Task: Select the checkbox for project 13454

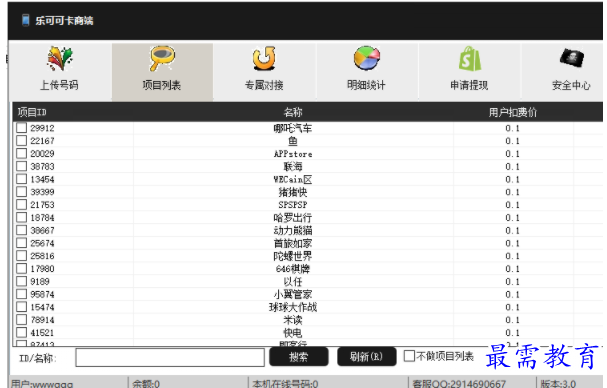Action: 22,179
